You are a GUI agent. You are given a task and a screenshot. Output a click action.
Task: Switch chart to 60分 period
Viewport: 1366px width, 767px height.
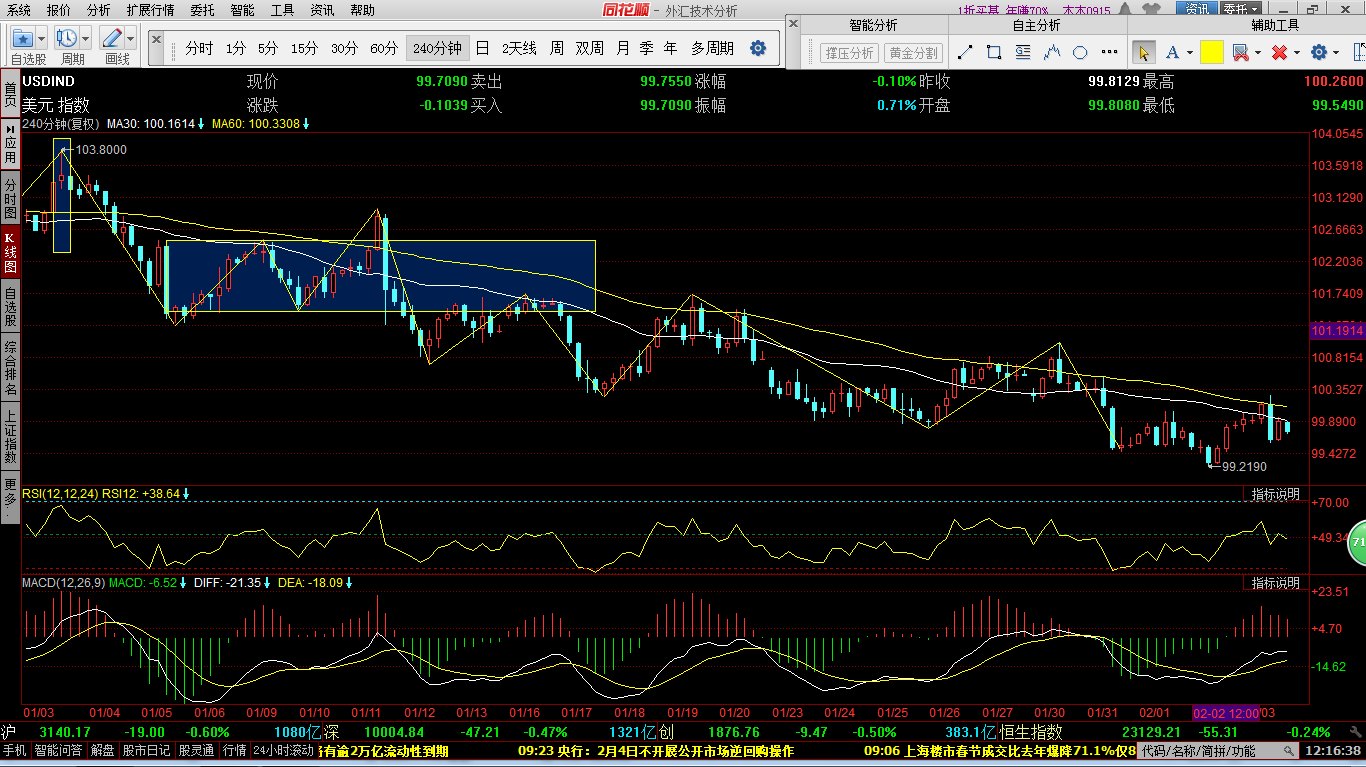tap(384, 48)
